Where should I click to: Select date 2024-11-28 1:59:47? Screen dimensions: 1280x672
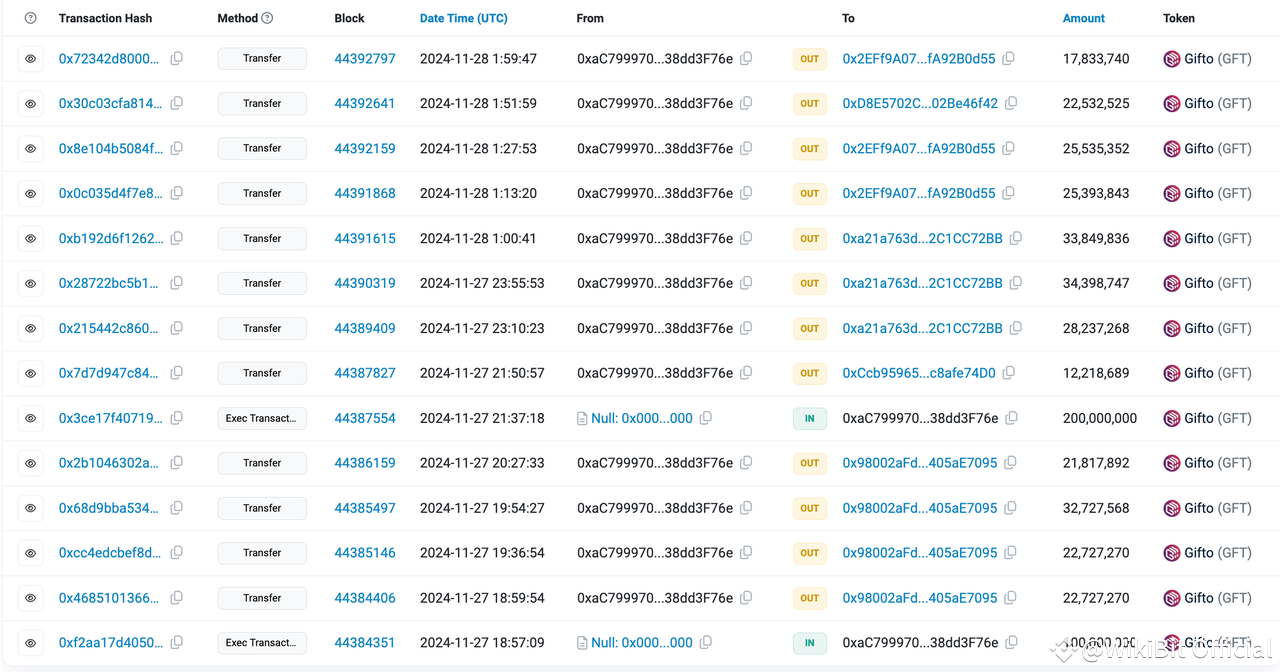tap(478, 59)
